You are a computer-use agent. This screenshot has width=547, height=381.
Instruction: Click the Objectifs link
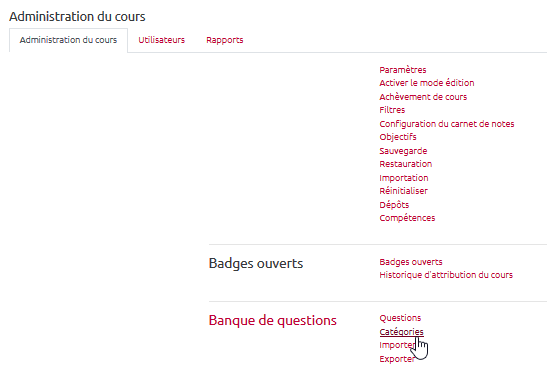click(398, 137)
